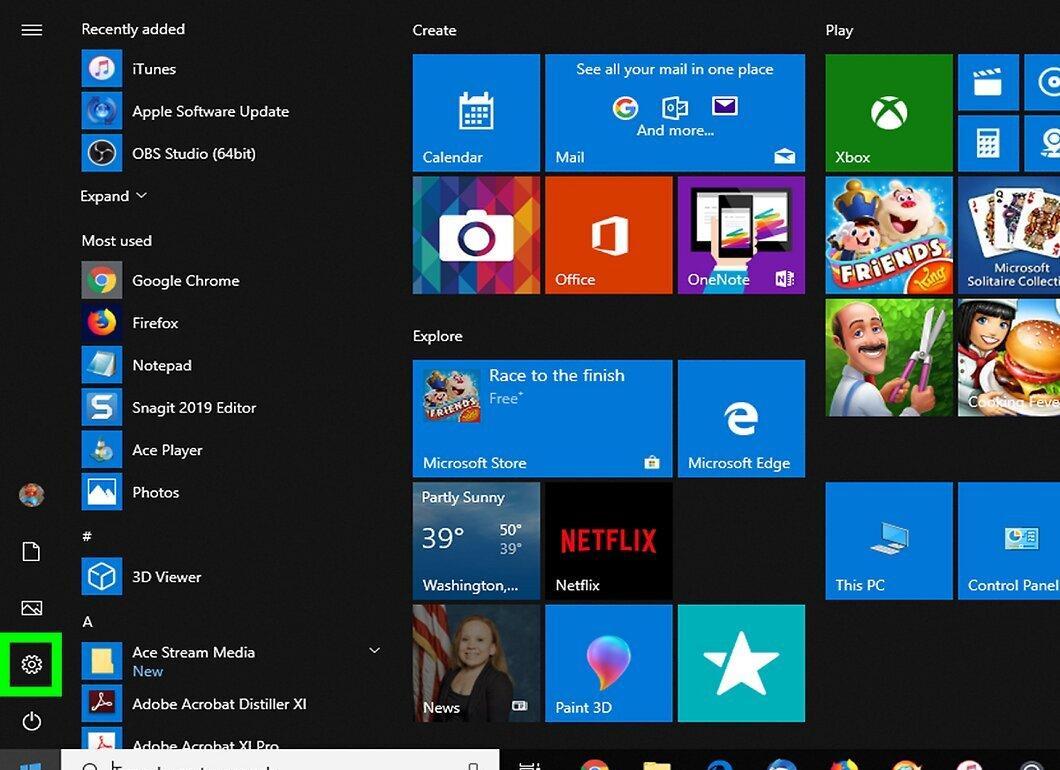Click the Power button icon
The image size is (1060, 770).
click(31, 721)
